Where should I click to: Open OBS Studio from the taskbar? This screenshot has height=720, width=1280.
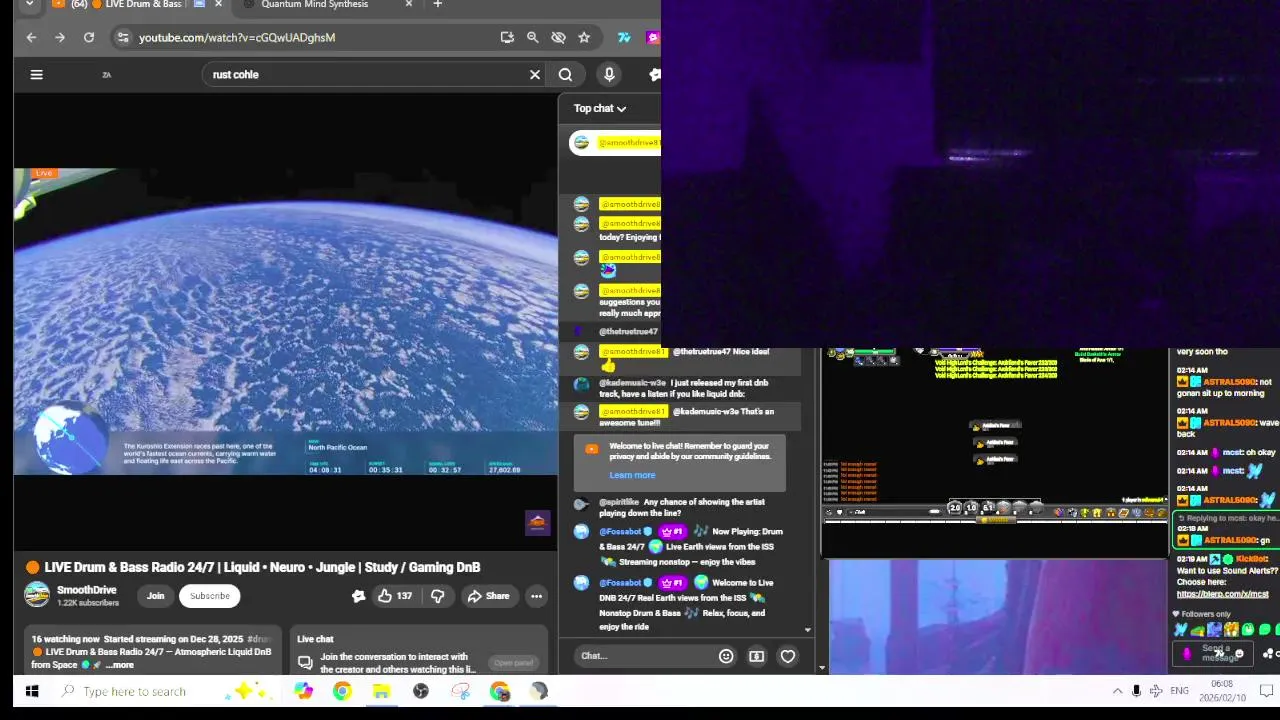[x=420, y=691]
